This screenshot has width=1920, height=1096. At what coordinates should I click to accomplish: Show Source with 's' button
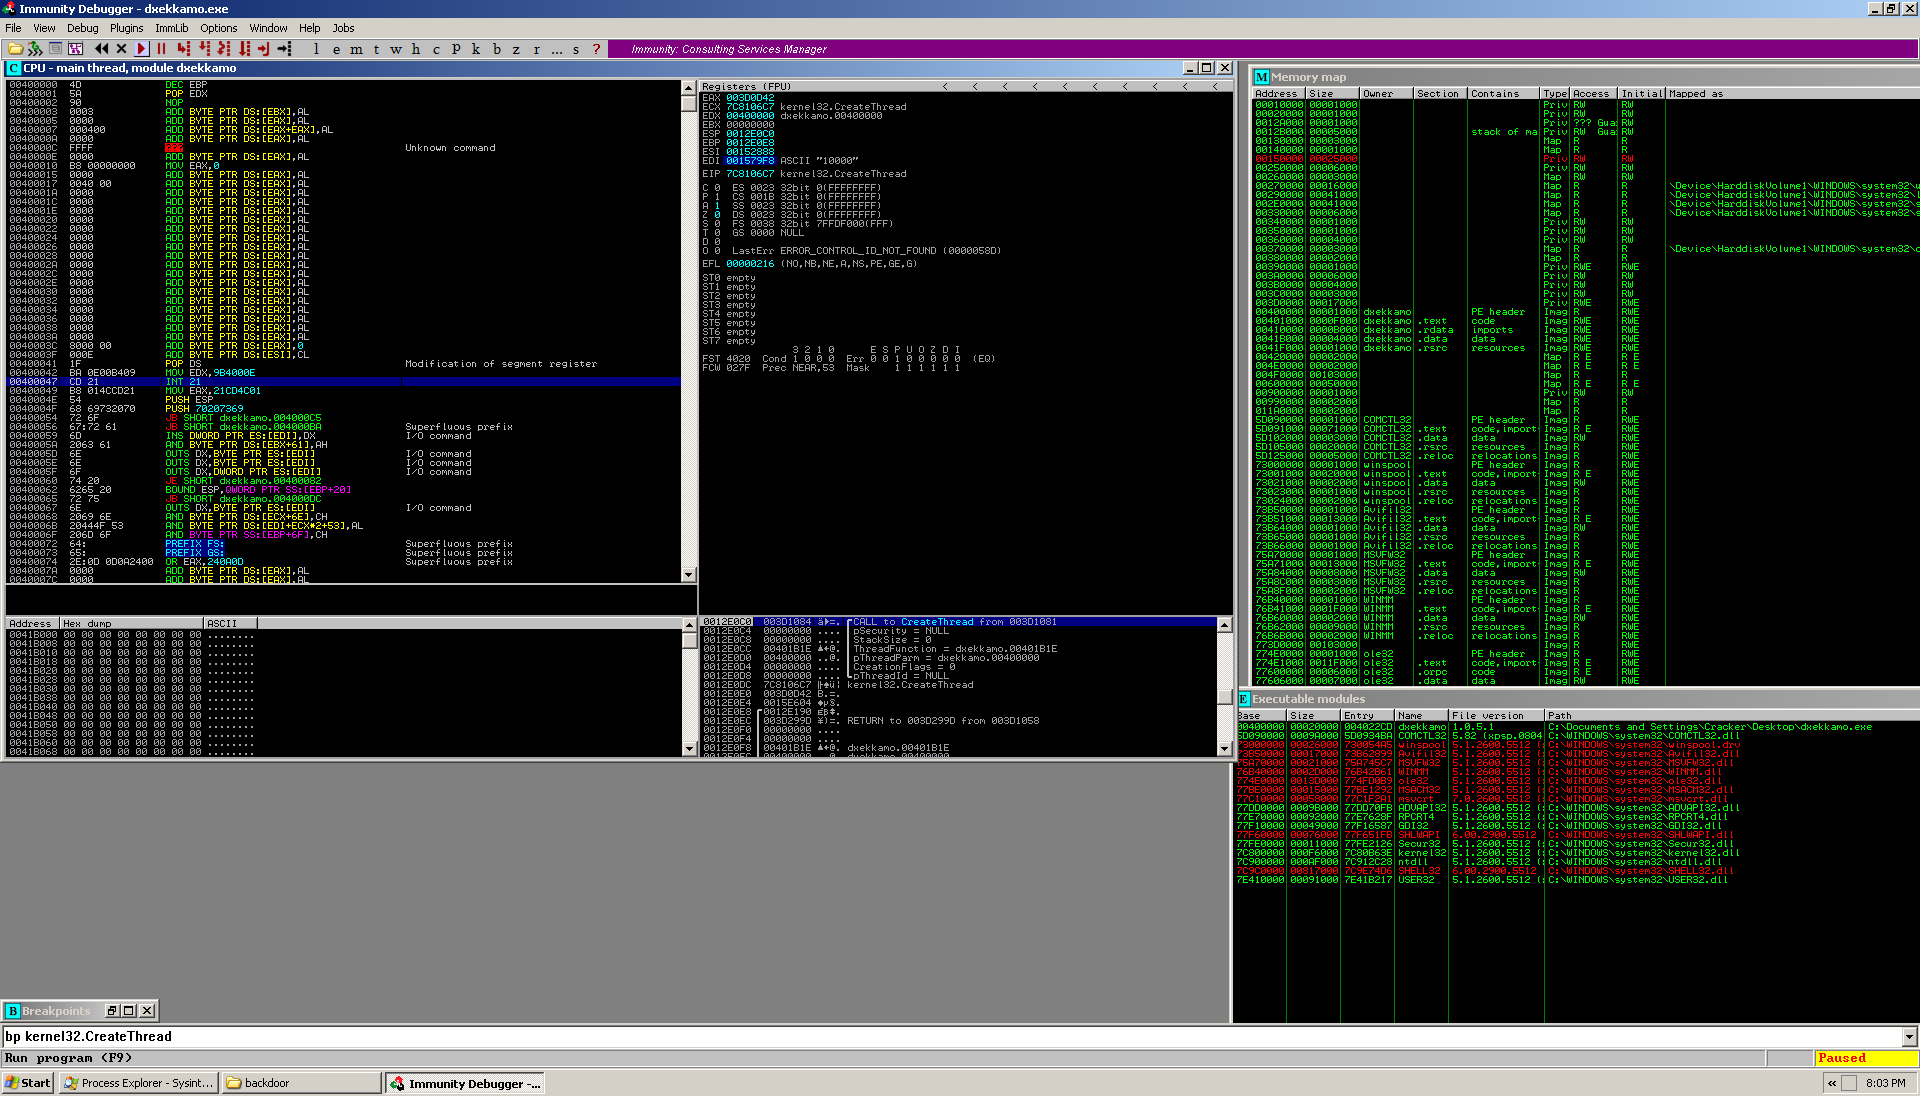(576, 48)
